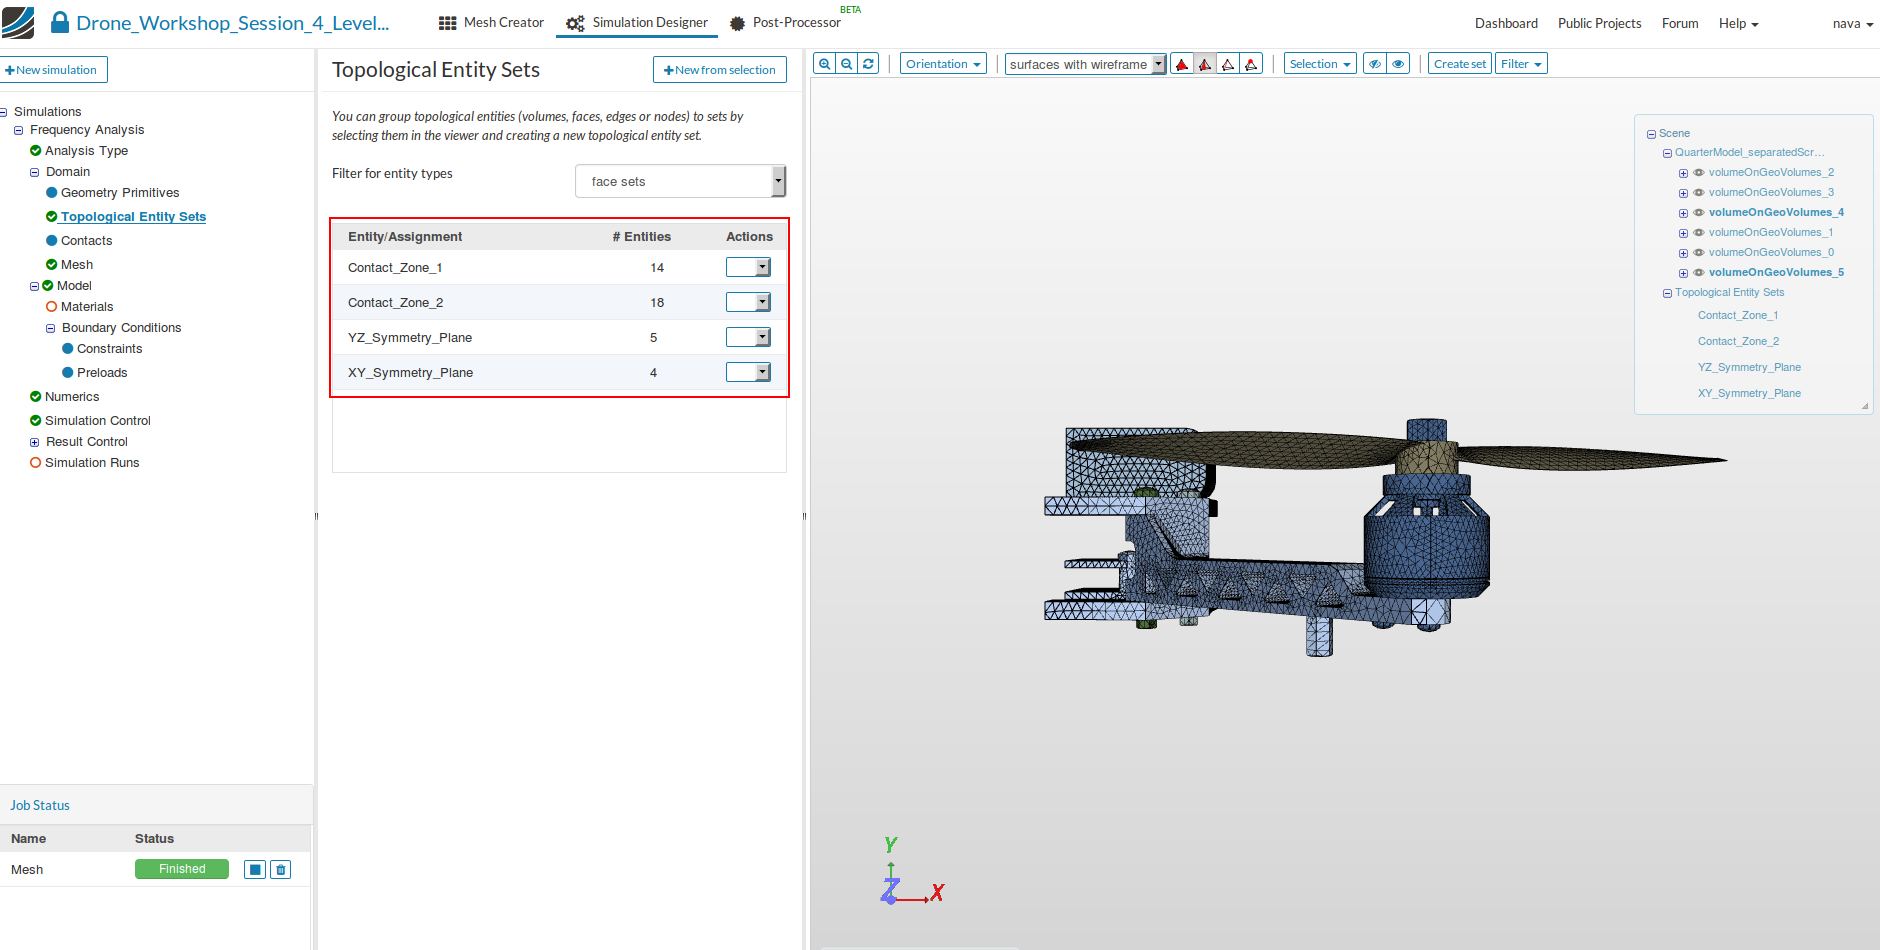The height and width of the screenshot is (950, 1880).
Task: Click the zoom in viewer icon
Action: (824, 64)
